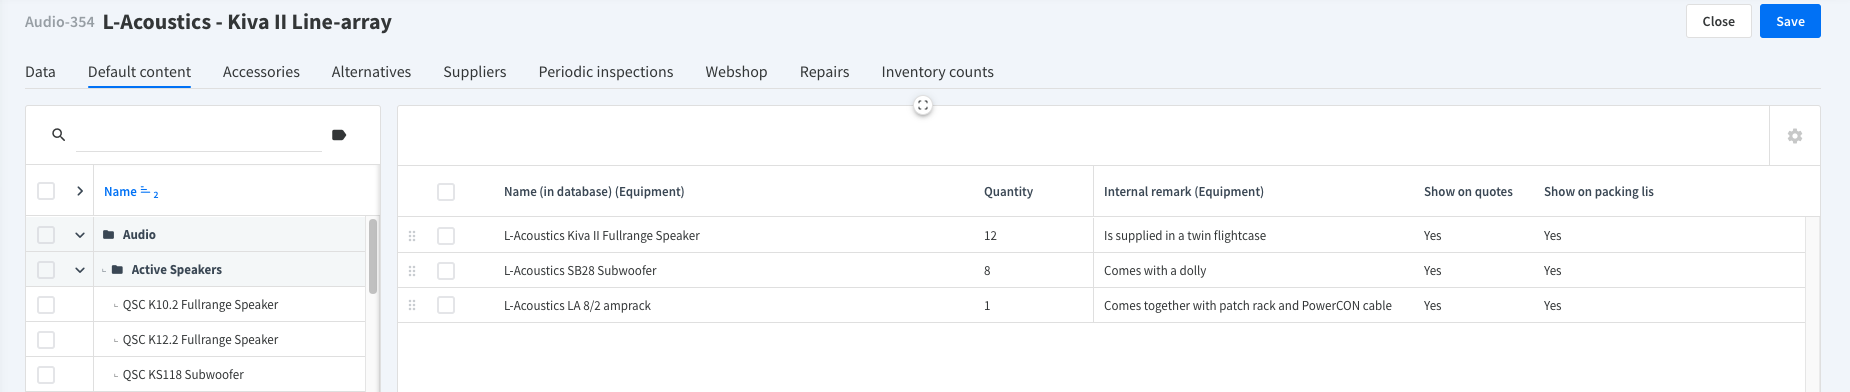Click the Active Speakers folder icon
The height and width of the screenshot is (392, 1850).
(118, 270)
